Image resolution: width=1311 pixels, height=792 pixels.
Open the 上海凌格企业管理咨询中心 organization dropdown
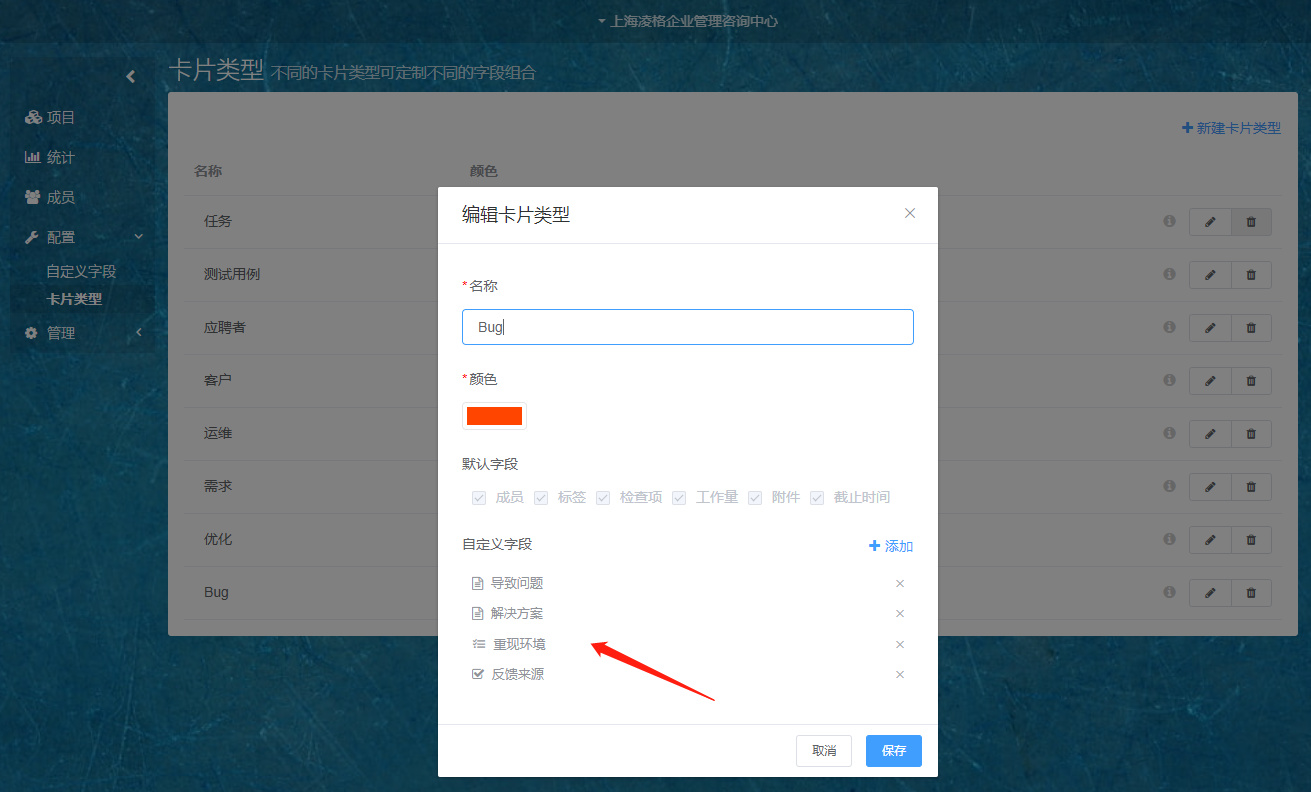pyautogui.click(x=688, y=21)
